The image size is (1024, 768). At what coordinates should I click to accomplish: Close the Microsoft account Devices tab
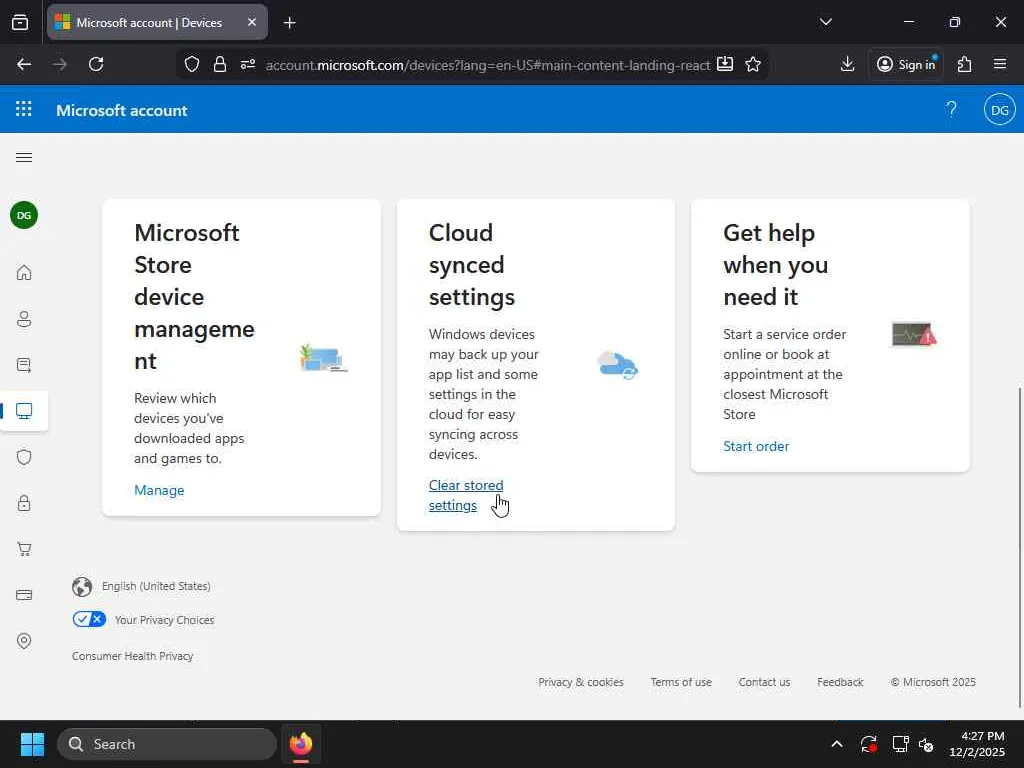pos(252,22)
